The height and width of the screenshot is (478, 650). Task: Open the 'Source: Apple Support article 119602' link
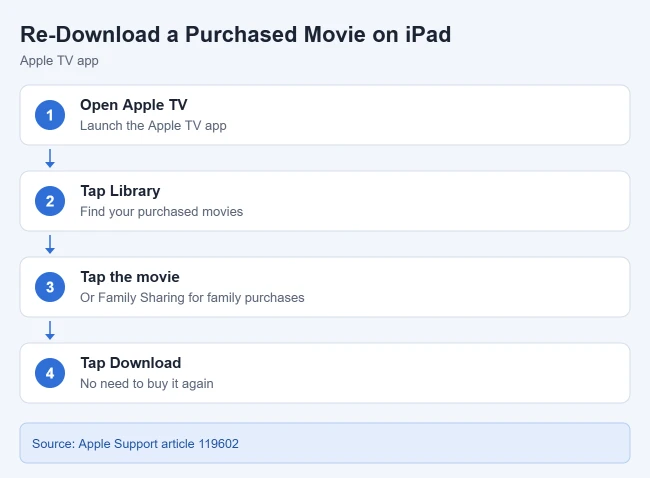coord(136,444)
